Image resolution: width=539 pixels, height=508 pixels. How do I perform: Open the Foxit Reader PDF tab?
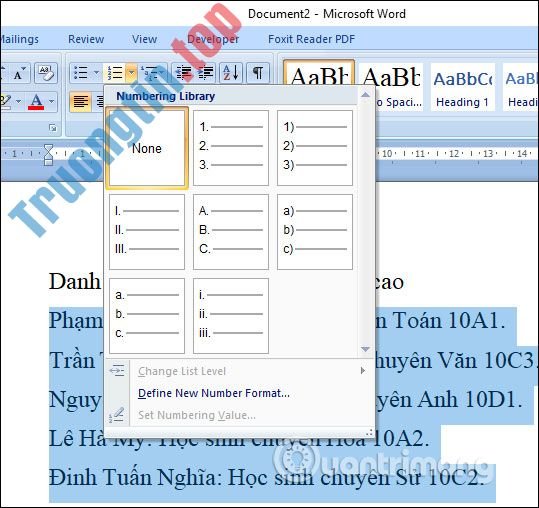coord(311,39)
